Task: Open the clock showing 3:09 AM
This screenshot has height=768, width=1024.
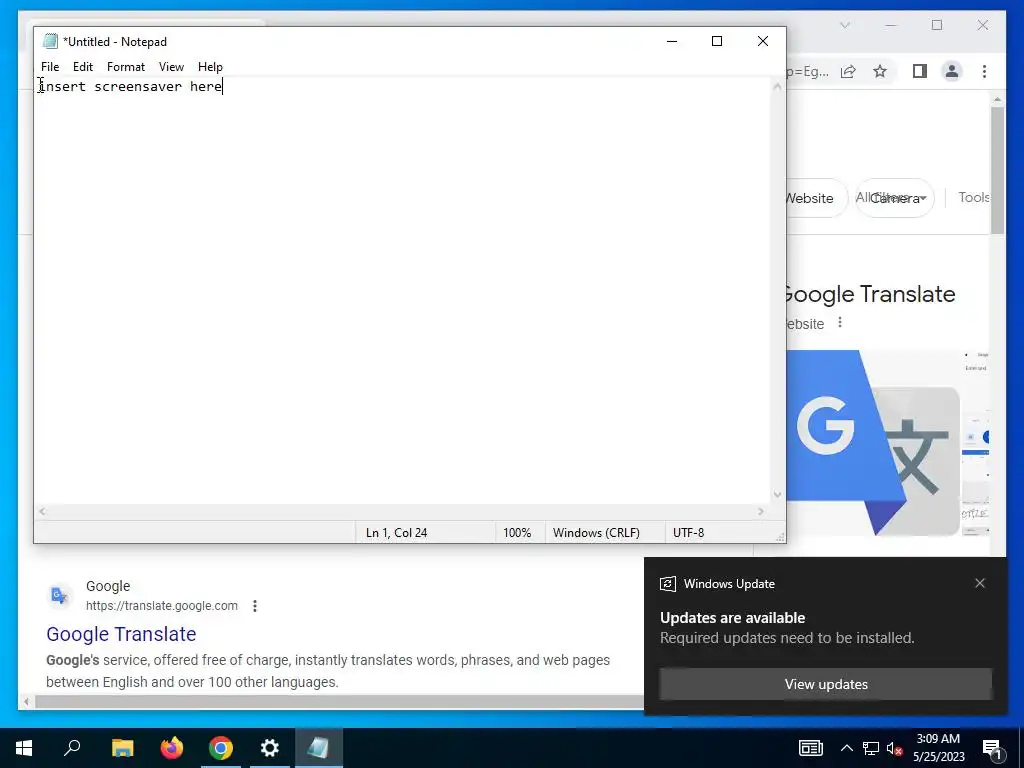Action: pyautogui.click(x=938, y=748)
